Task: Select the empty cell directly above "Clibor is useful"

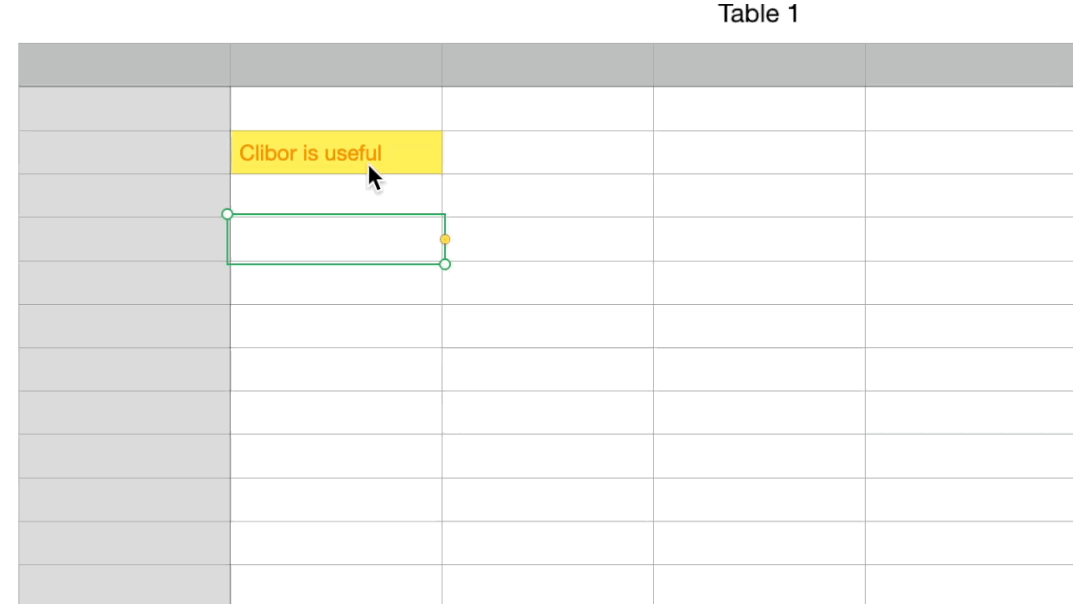Action: coord(337,109)
